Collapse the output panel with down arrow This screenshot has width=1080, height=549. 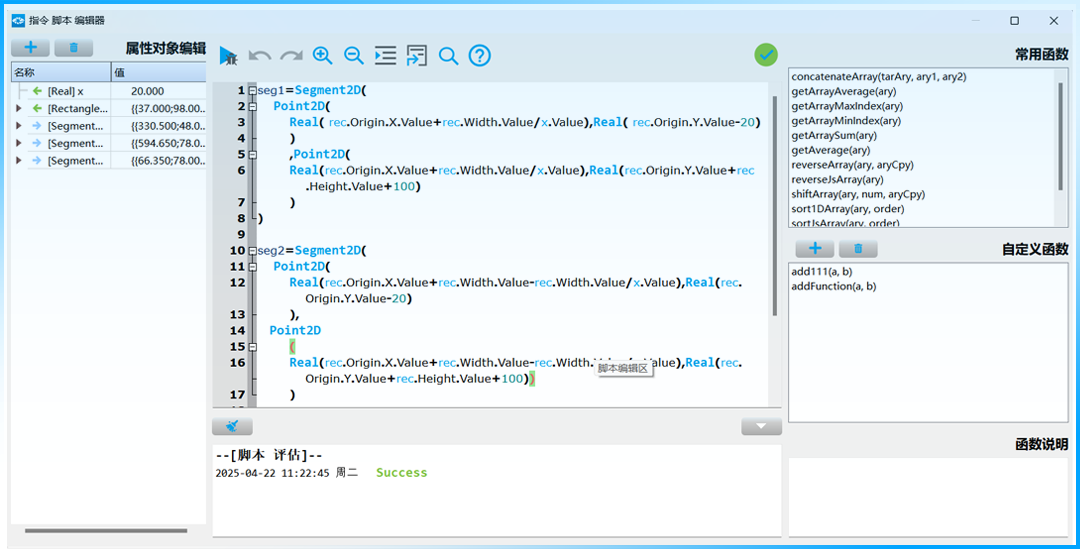[x=761, y=427]
